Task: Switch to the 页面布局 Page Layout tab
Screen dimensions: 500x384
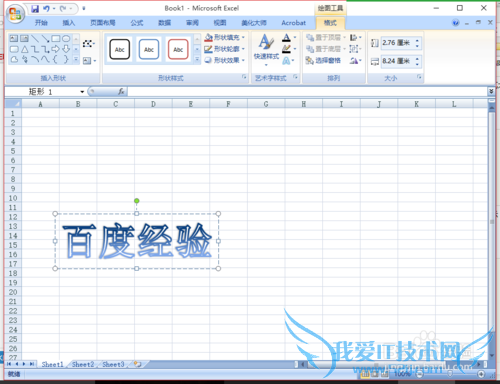Action: tap(103, 23)
